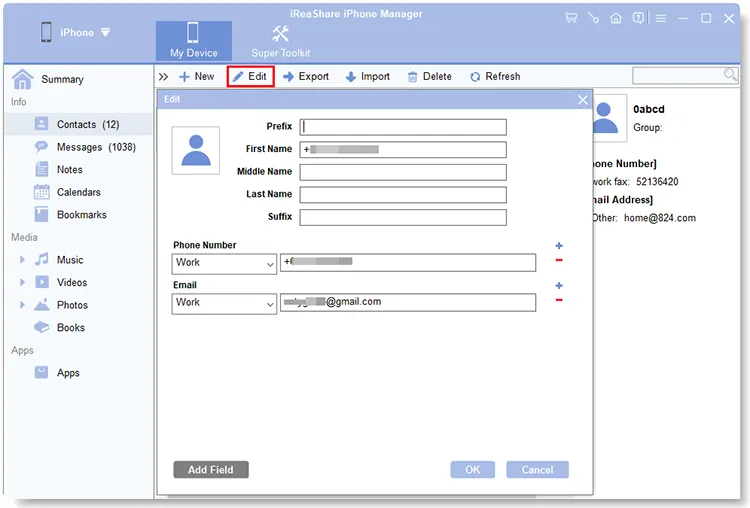
Task: Select the Messages speech bubble icon
Action: [42, 146]
